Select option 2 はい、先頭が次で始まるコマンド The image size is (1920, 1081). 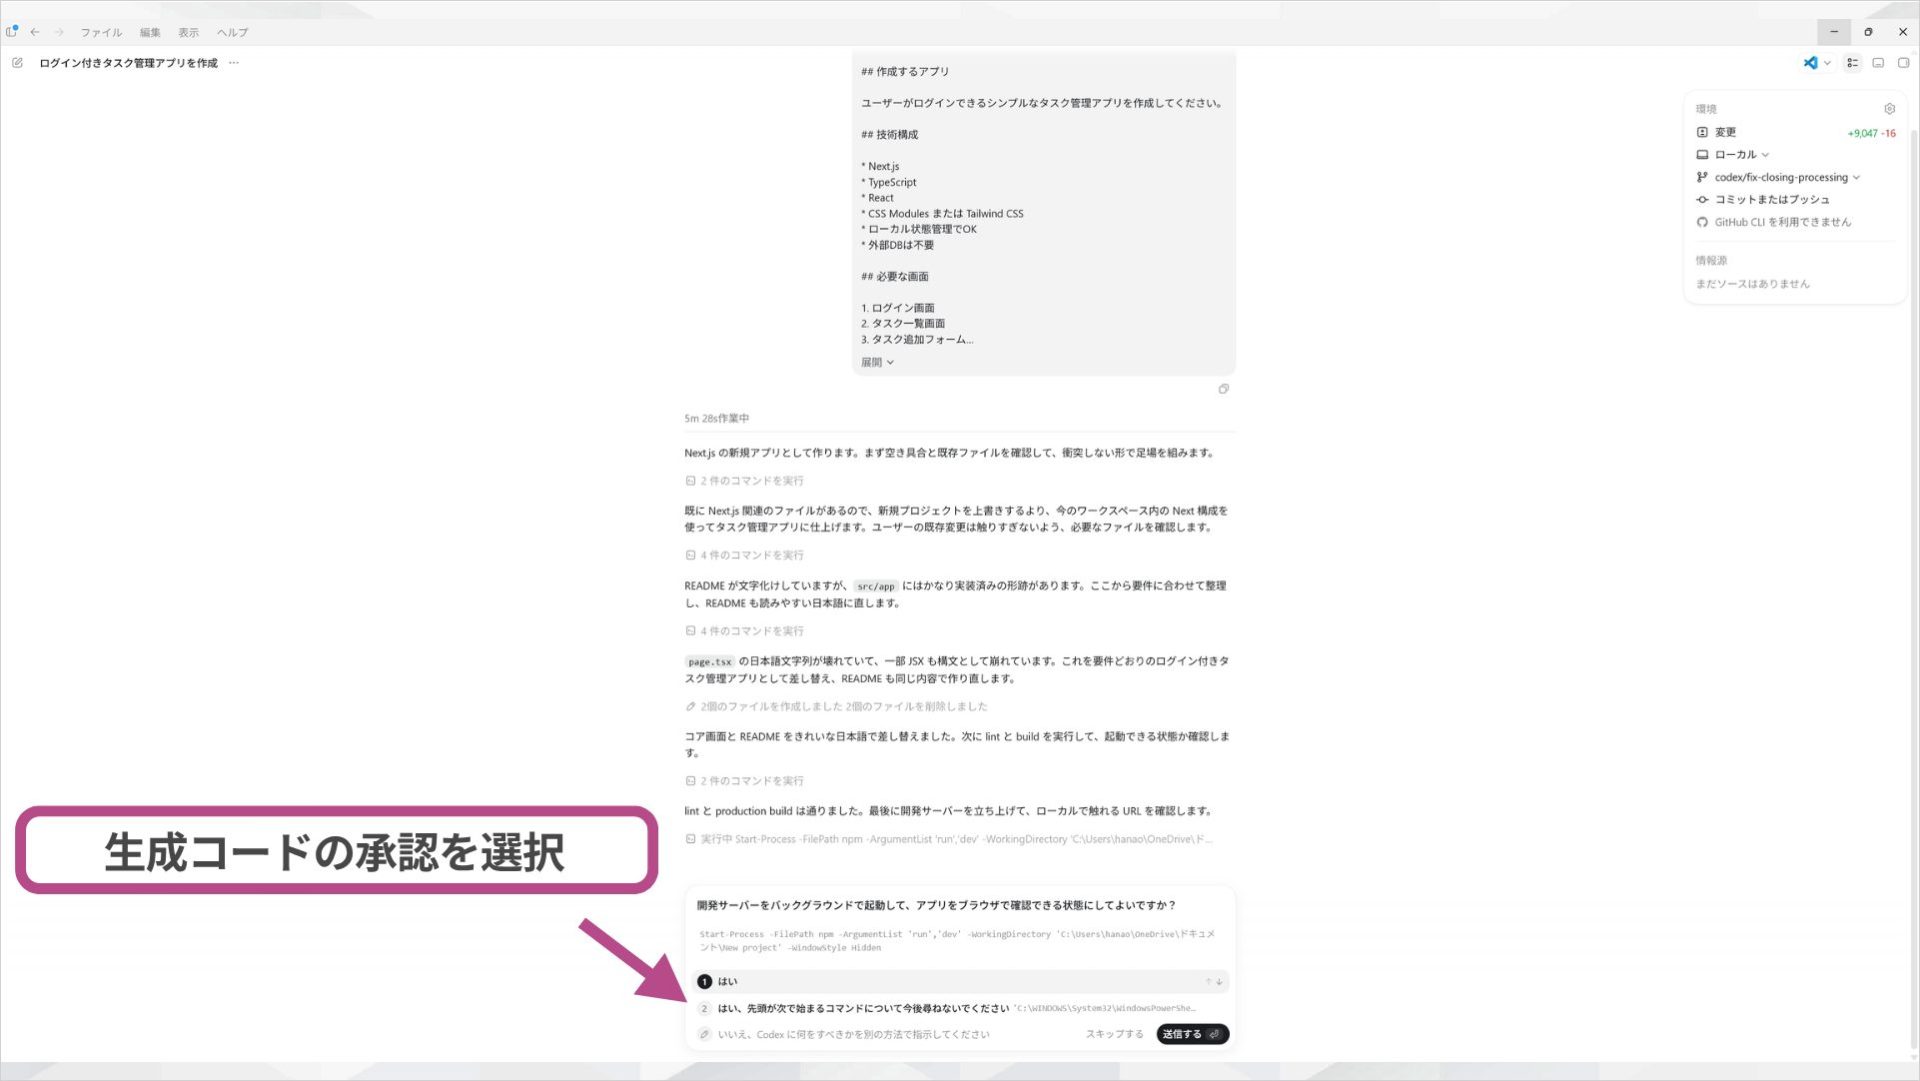[960, 1008]
